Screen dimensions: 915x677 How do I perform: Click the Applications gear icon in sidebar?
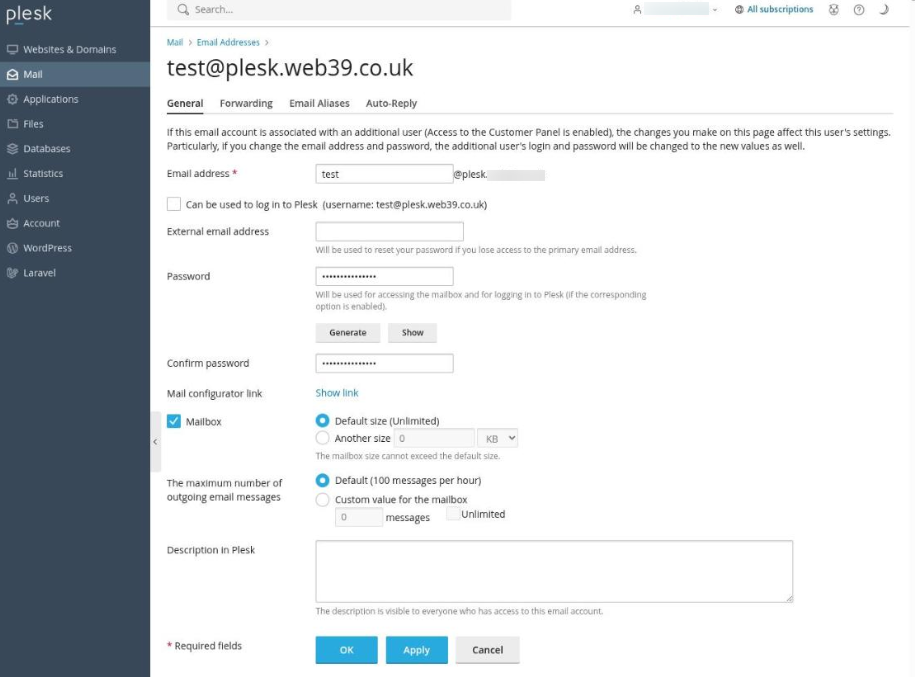(x=12, y=99)
